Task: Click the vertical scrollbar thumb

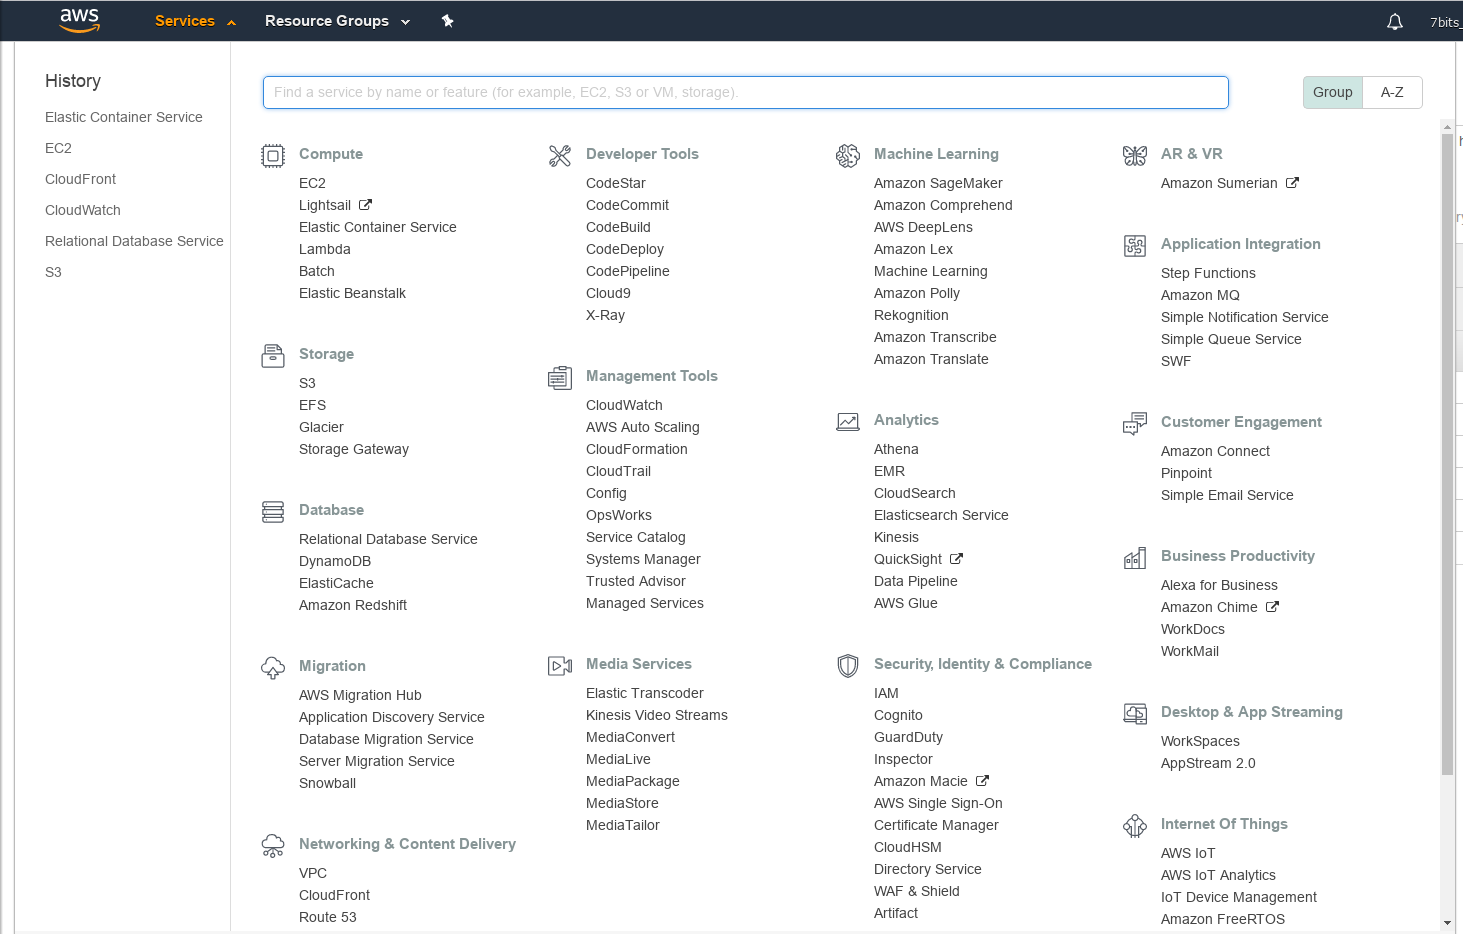Action: (x=1447, y=454)
